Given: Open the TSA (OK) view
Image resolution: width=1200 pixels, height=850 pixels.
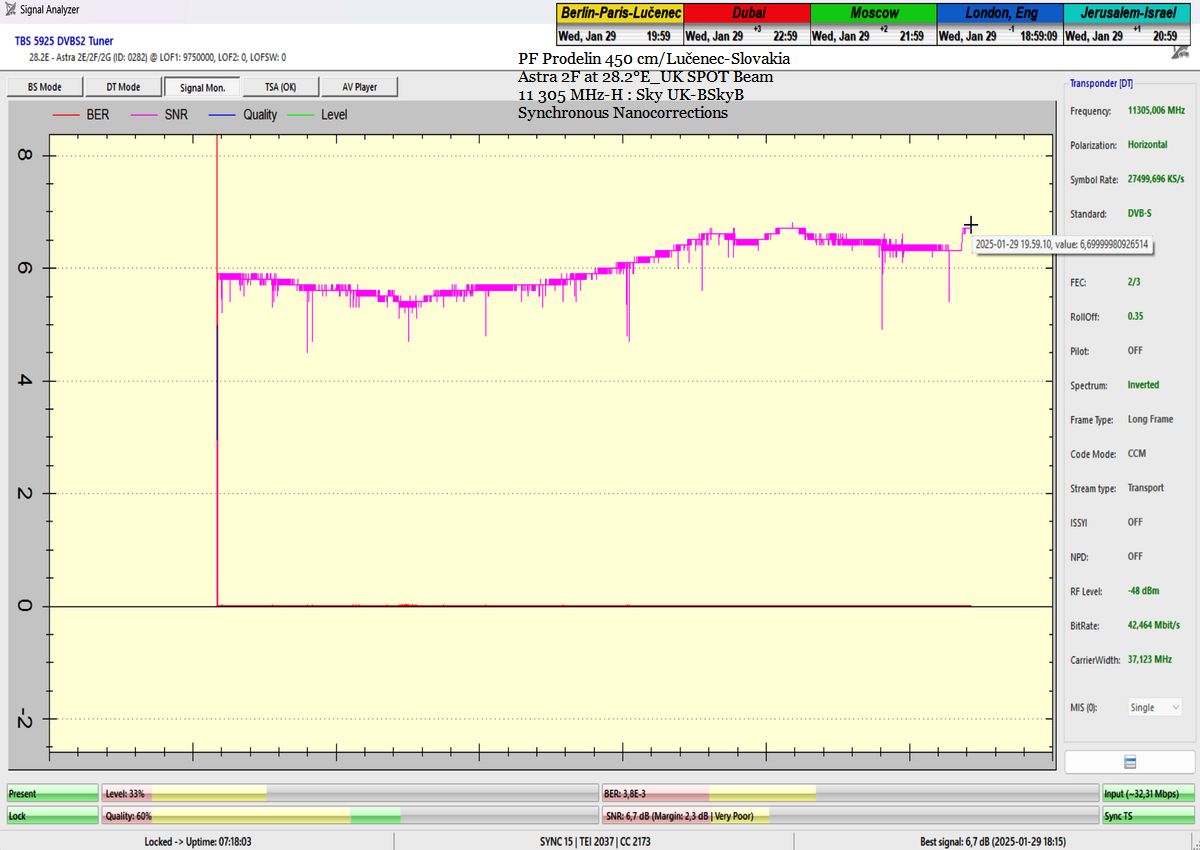Looking at the screenshot, I should (280, 87).
